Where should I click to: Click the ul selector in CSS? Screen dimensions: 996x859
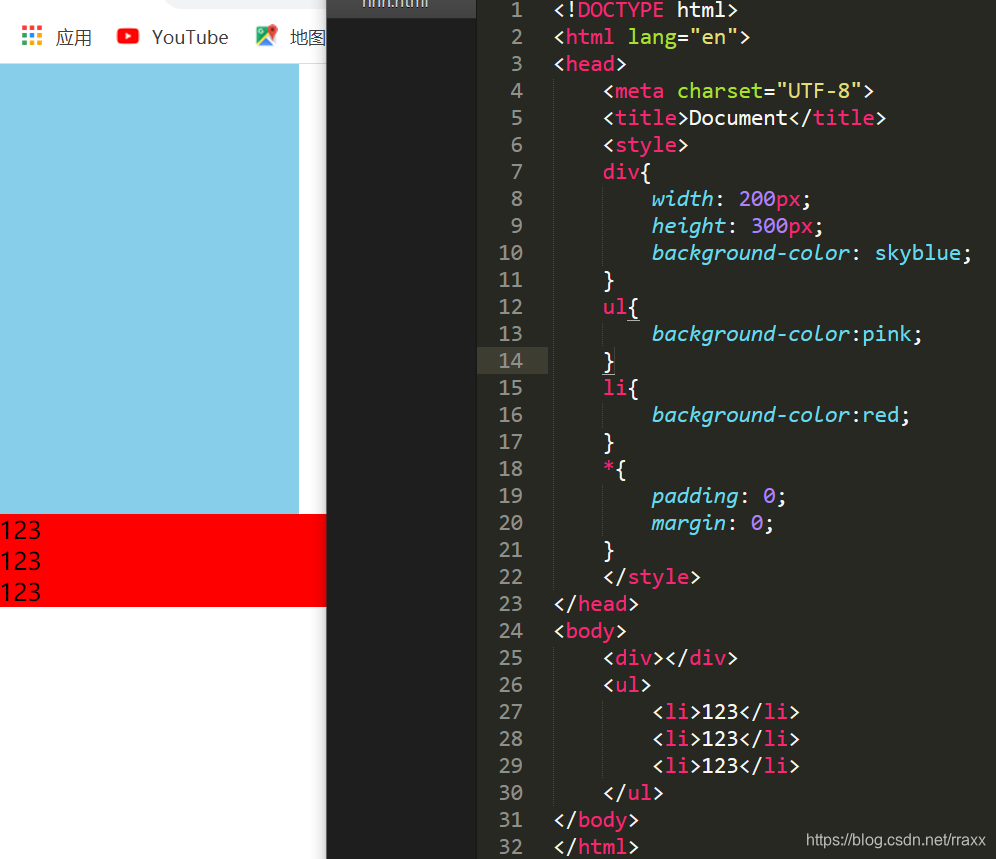(x=615, y=307)
